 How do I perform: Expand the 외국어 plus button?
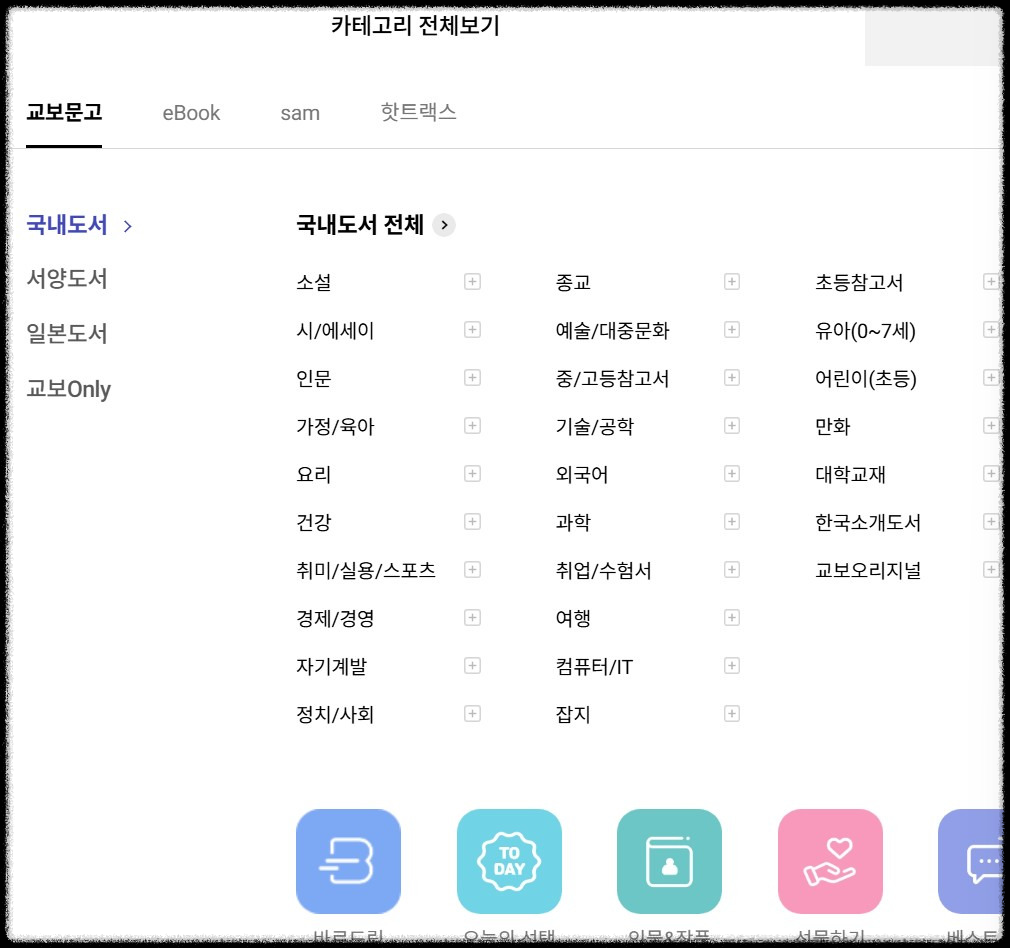(732, 474)
